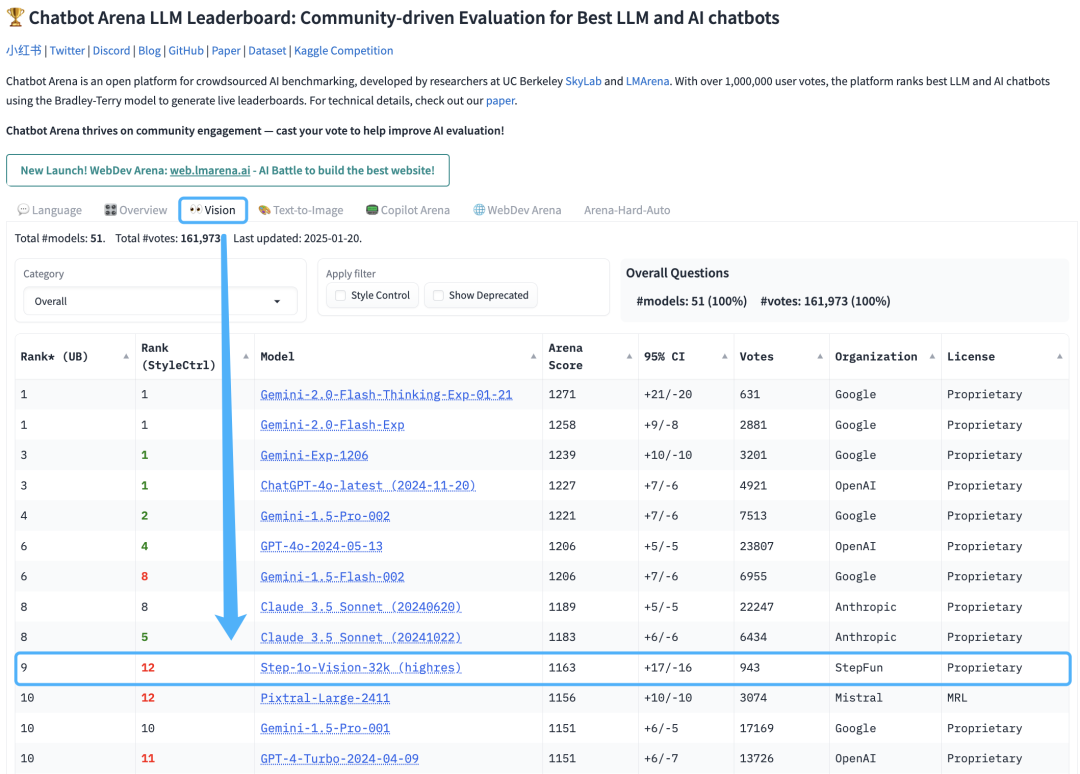Follow the LMArena link

click(x=647, y=81)
